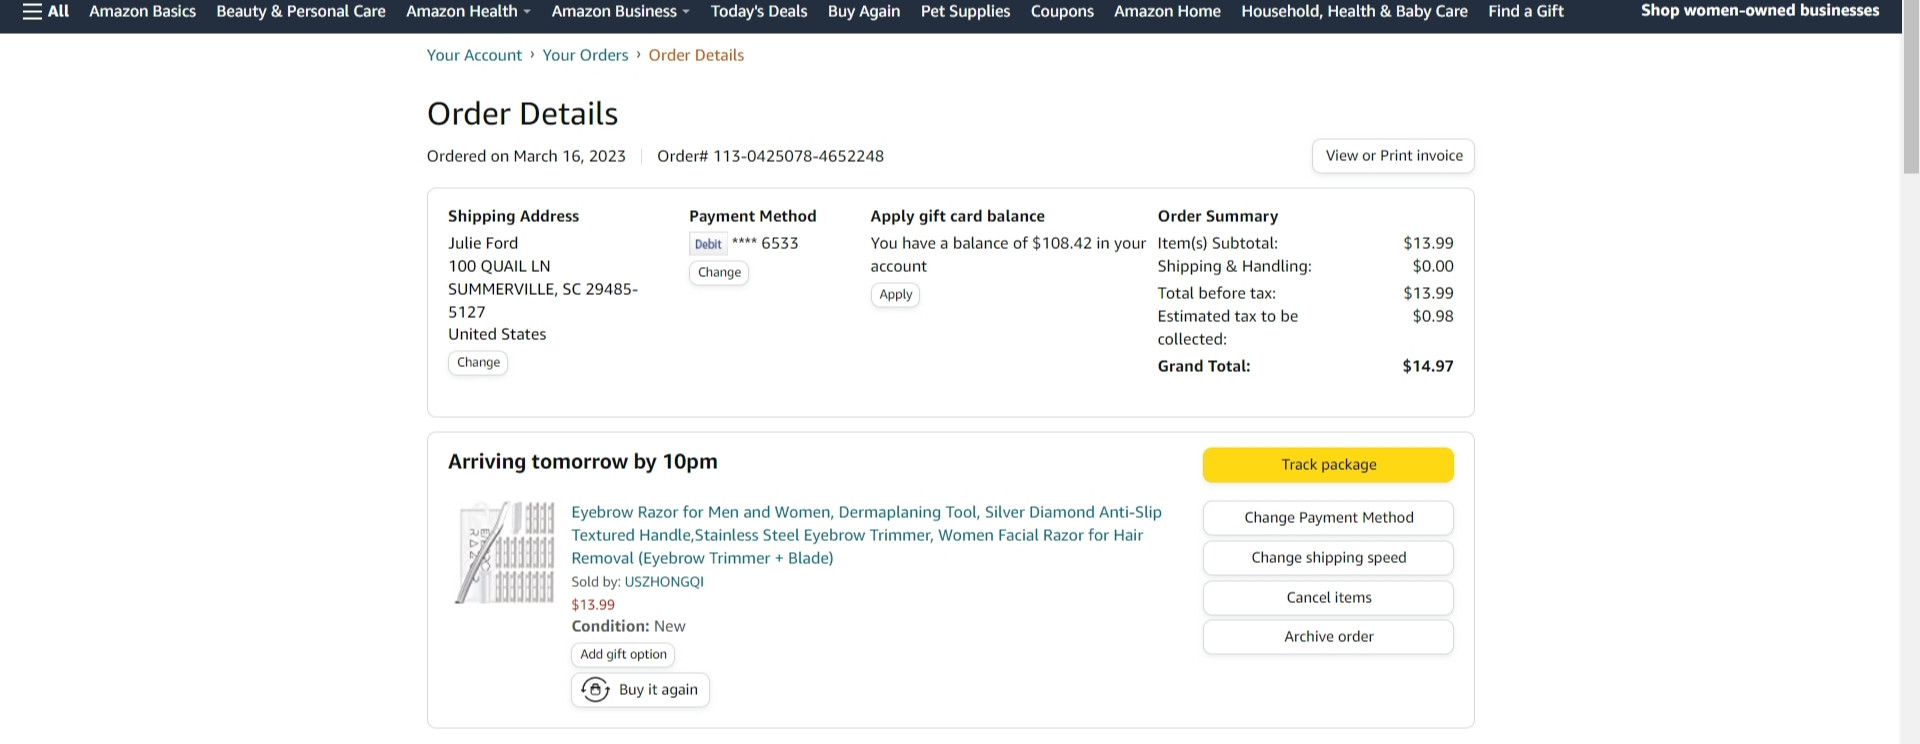Click Buy it again button
Image resolution: width=1920 pixels, height=744 pixels.
point(640,690)
